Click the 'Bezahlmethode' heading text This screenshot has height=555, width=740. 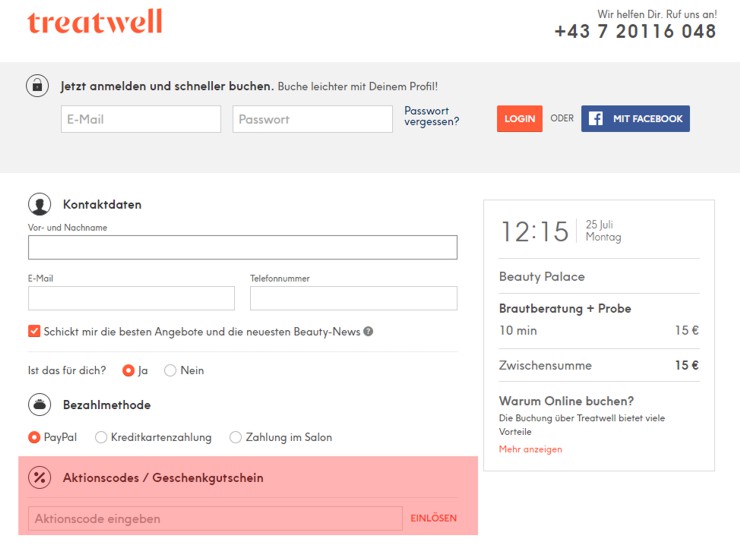pyautogui.click(x=107, y=405)
